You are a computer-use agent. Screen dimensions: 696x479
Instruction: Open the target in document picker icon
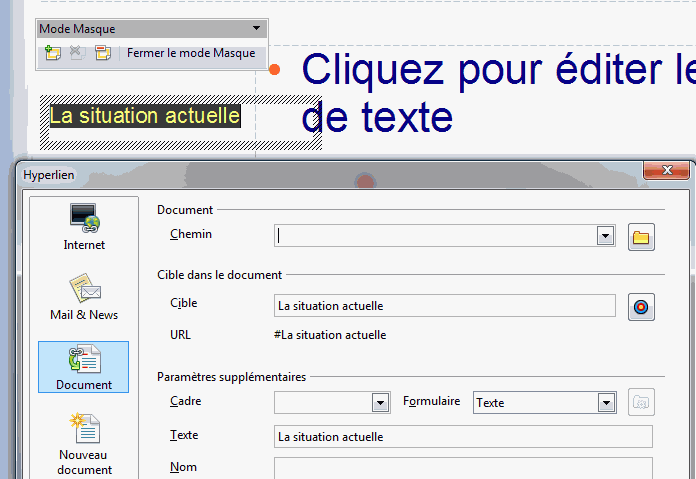click(x=641, y=307)
